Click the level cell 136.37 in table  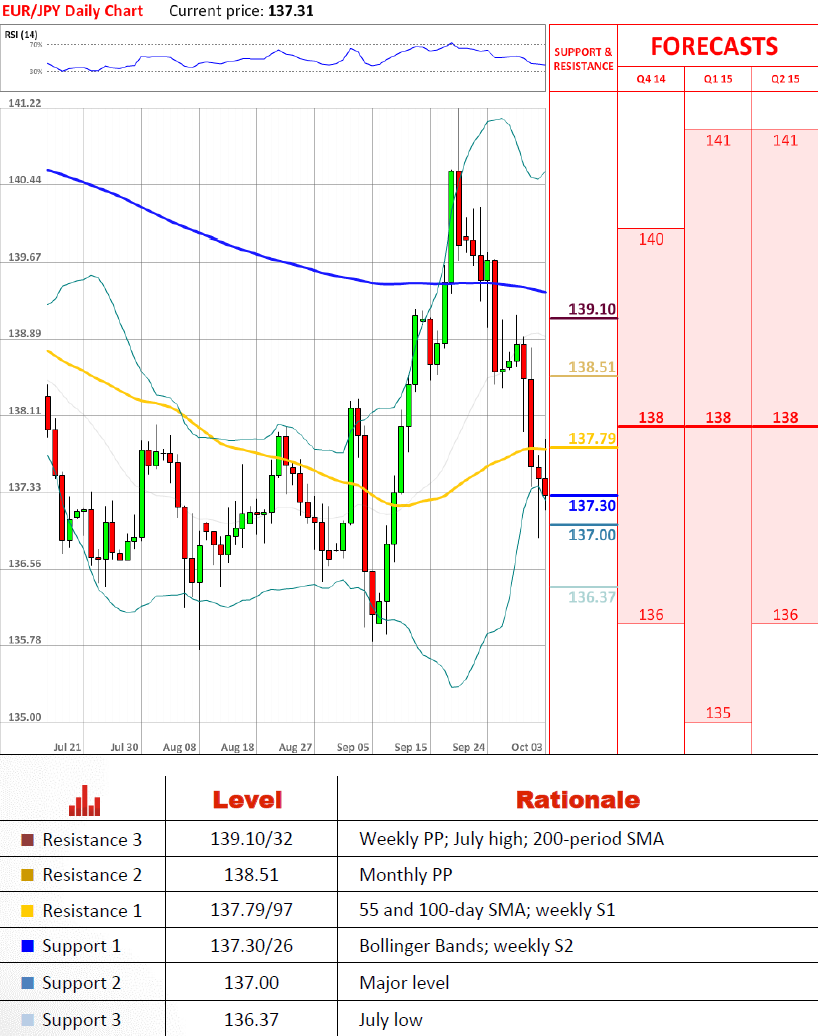click(251, 1019)
